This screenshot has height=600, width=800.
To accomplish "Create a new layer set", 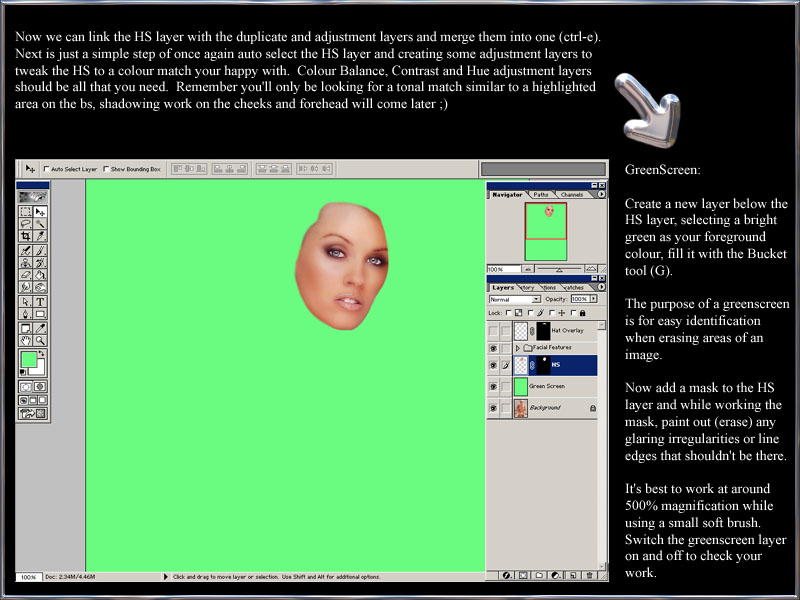I will tap(539, 575).
